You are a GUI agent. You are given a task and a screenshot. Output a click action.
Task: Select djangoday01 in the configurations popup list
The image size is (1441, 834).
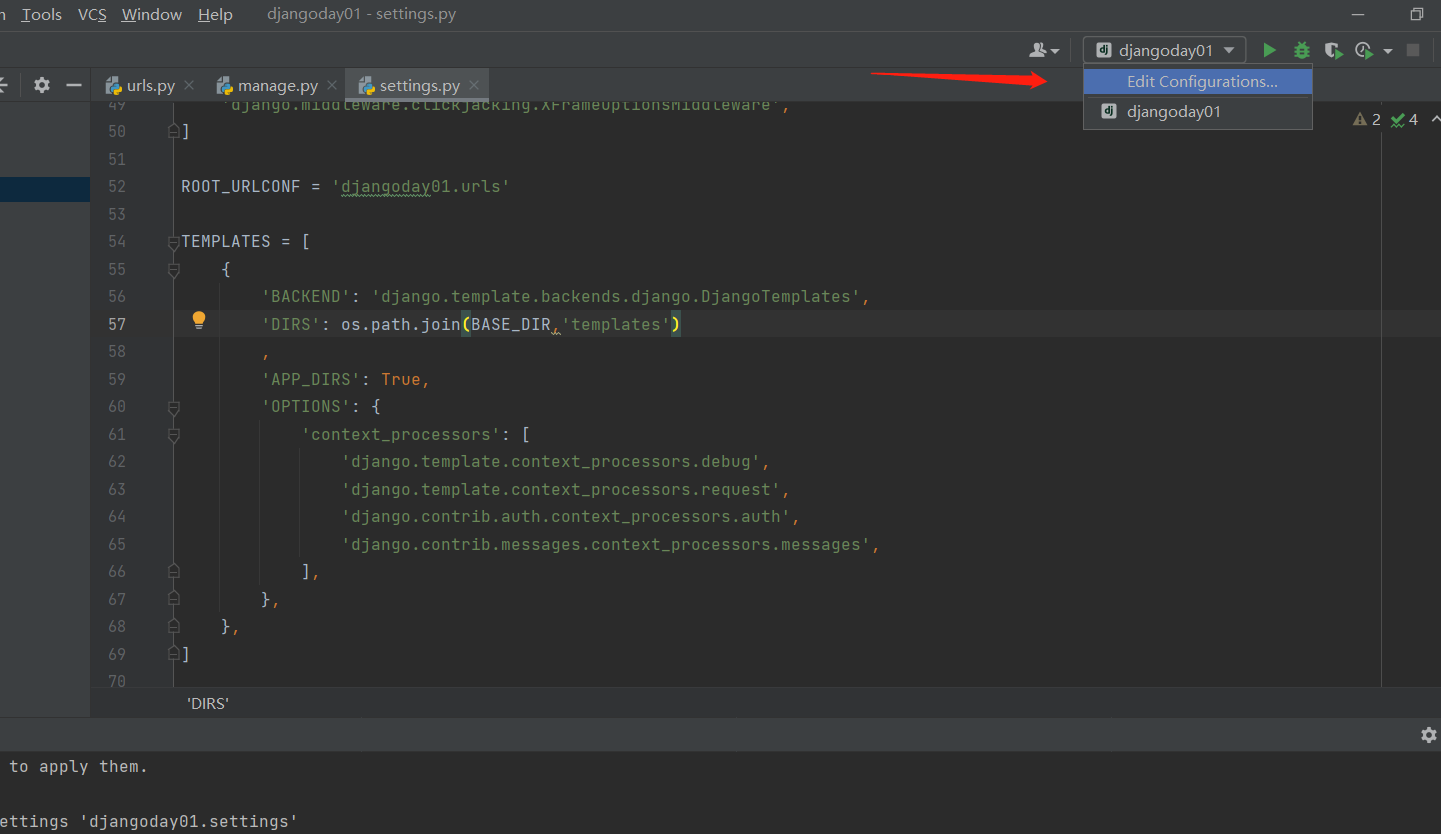1198,112
